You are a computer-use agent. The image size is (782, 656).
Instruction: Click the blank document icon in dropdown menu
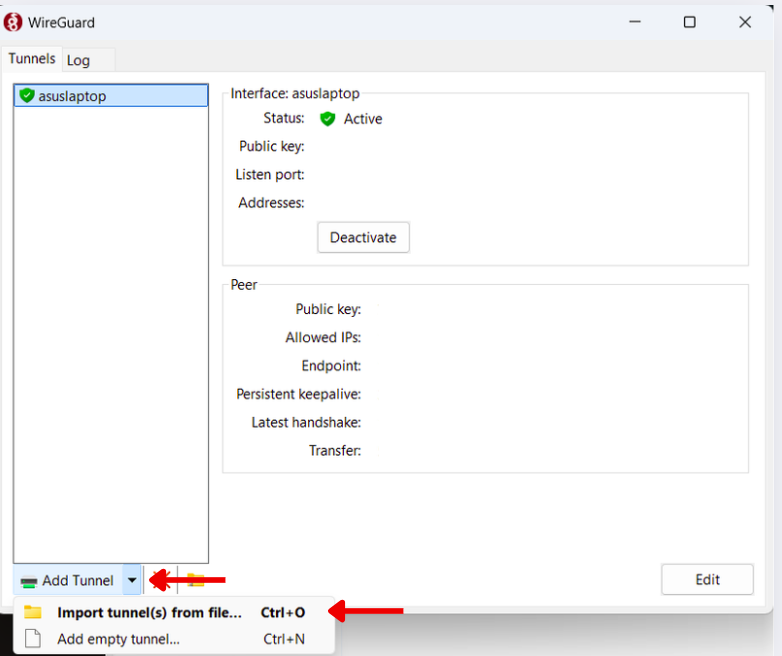point(33,639)
